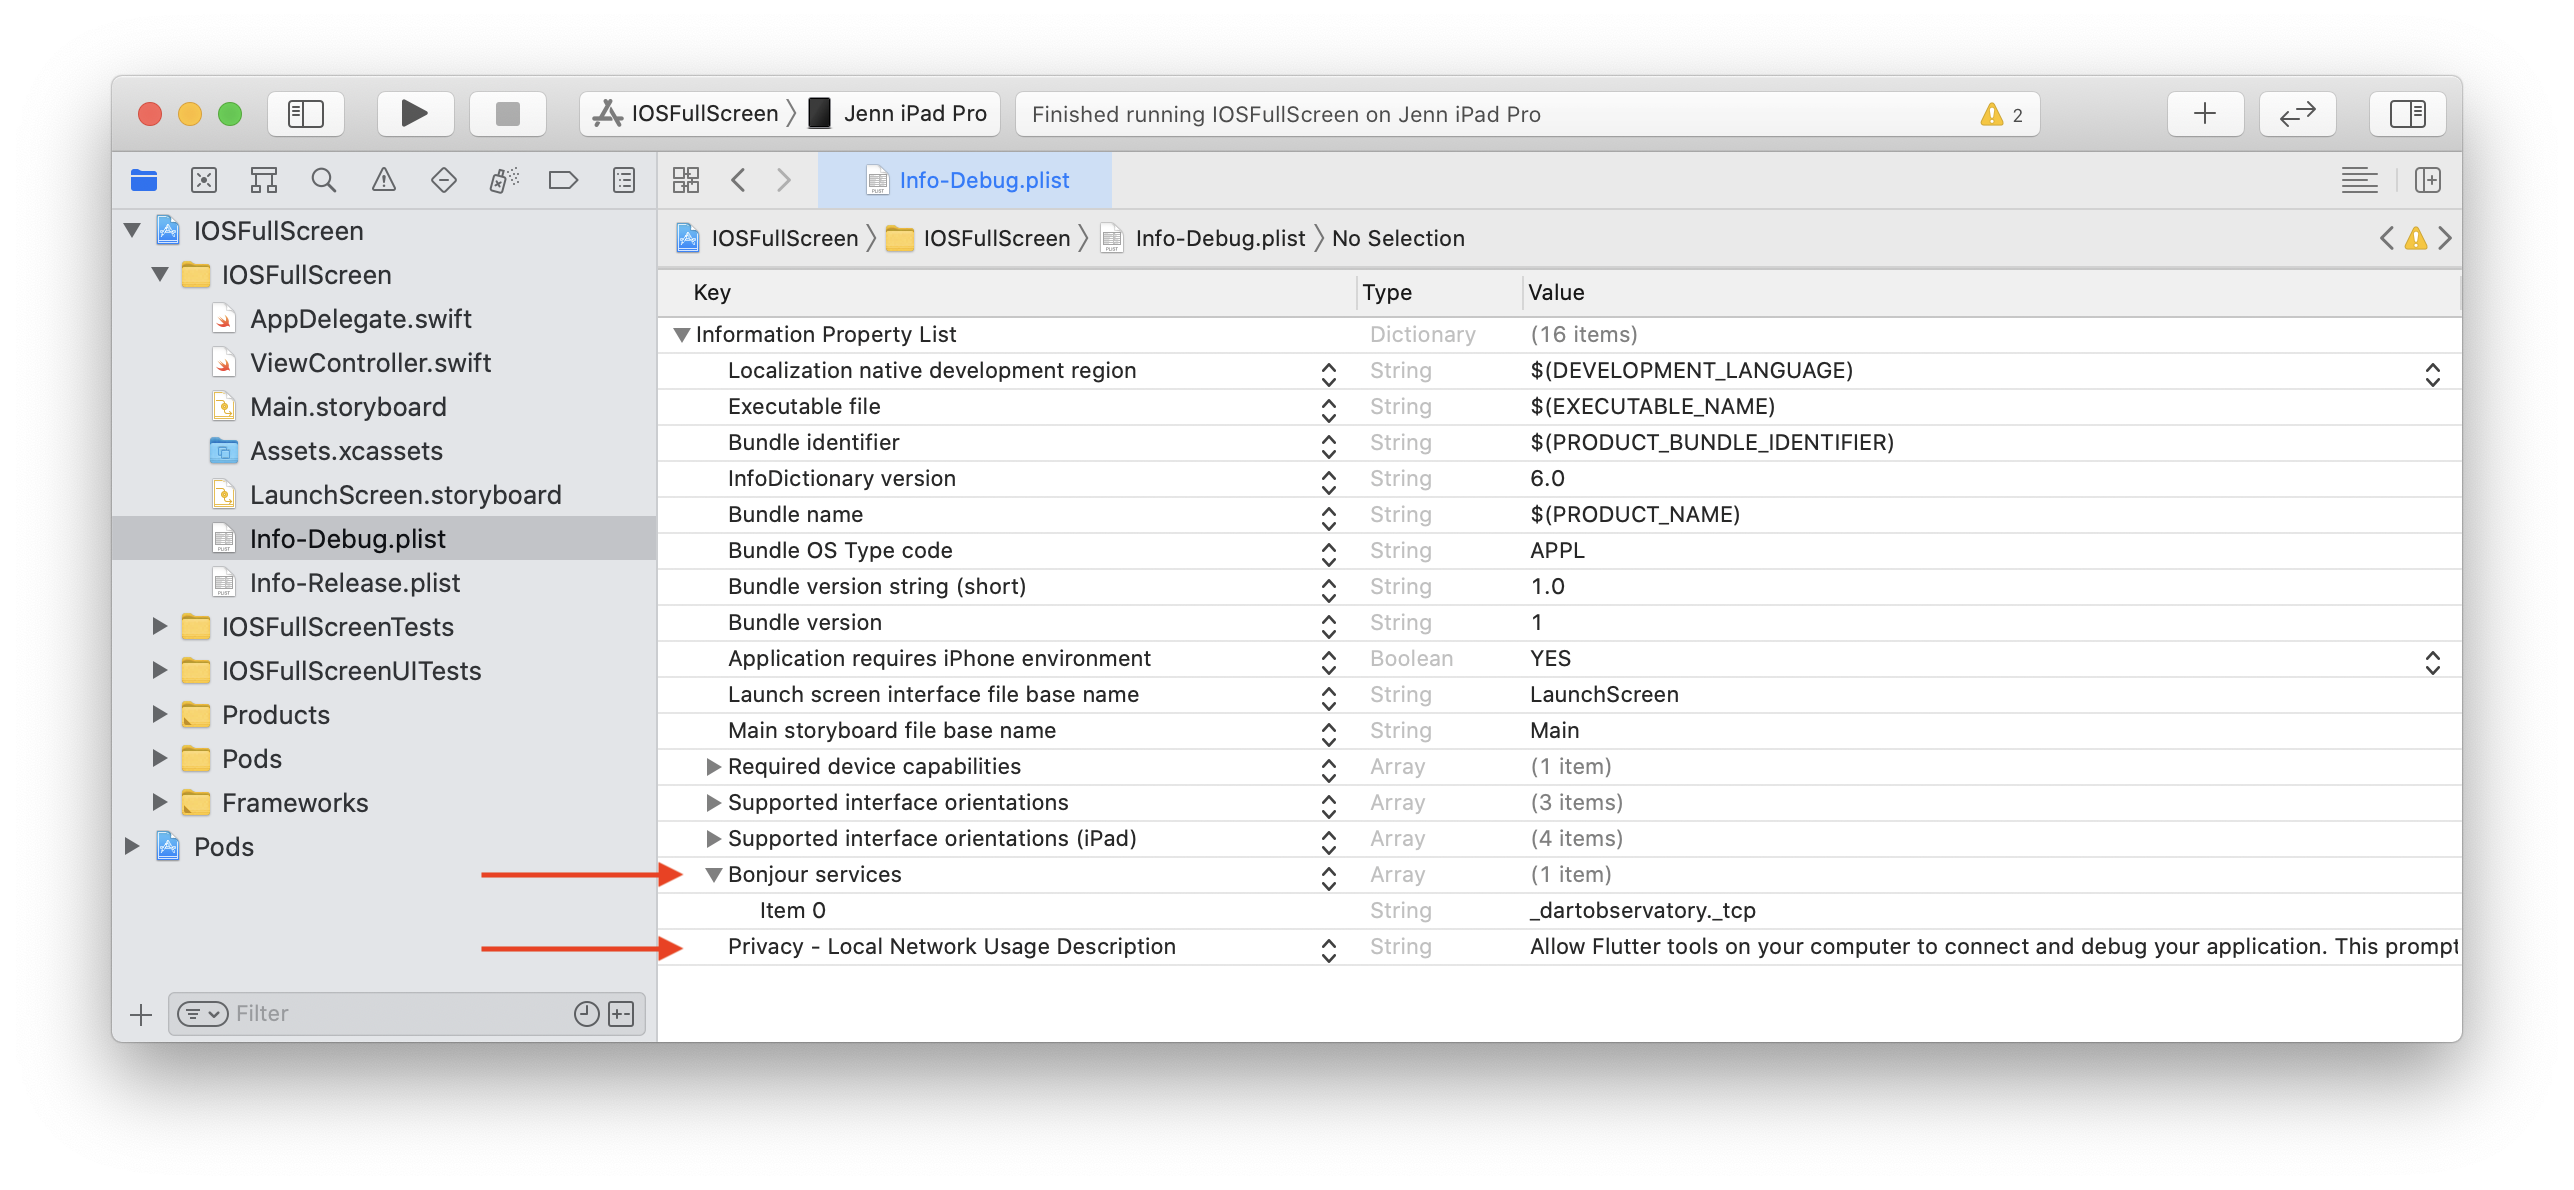Collapse the Information Property List row

point(682,334)
